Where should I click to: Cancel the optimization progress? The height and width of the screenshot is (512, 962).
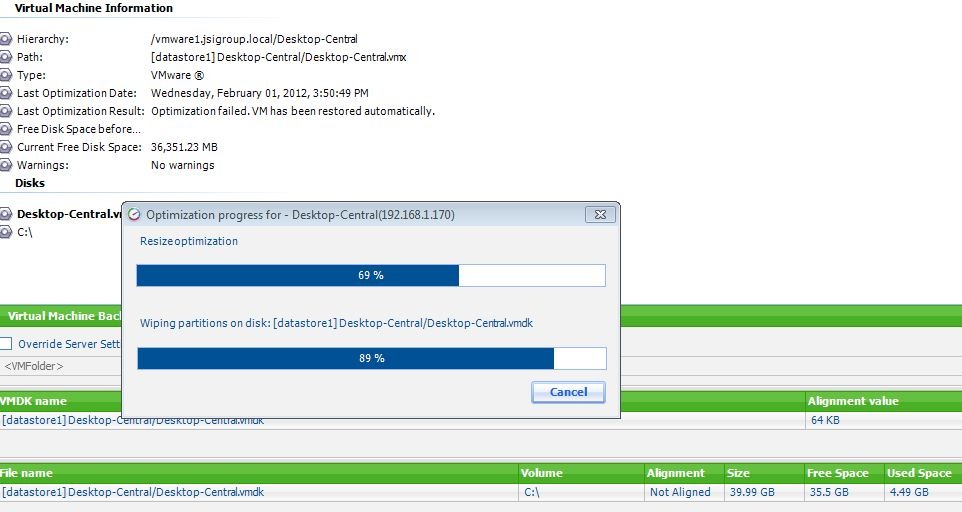[568, 392]
